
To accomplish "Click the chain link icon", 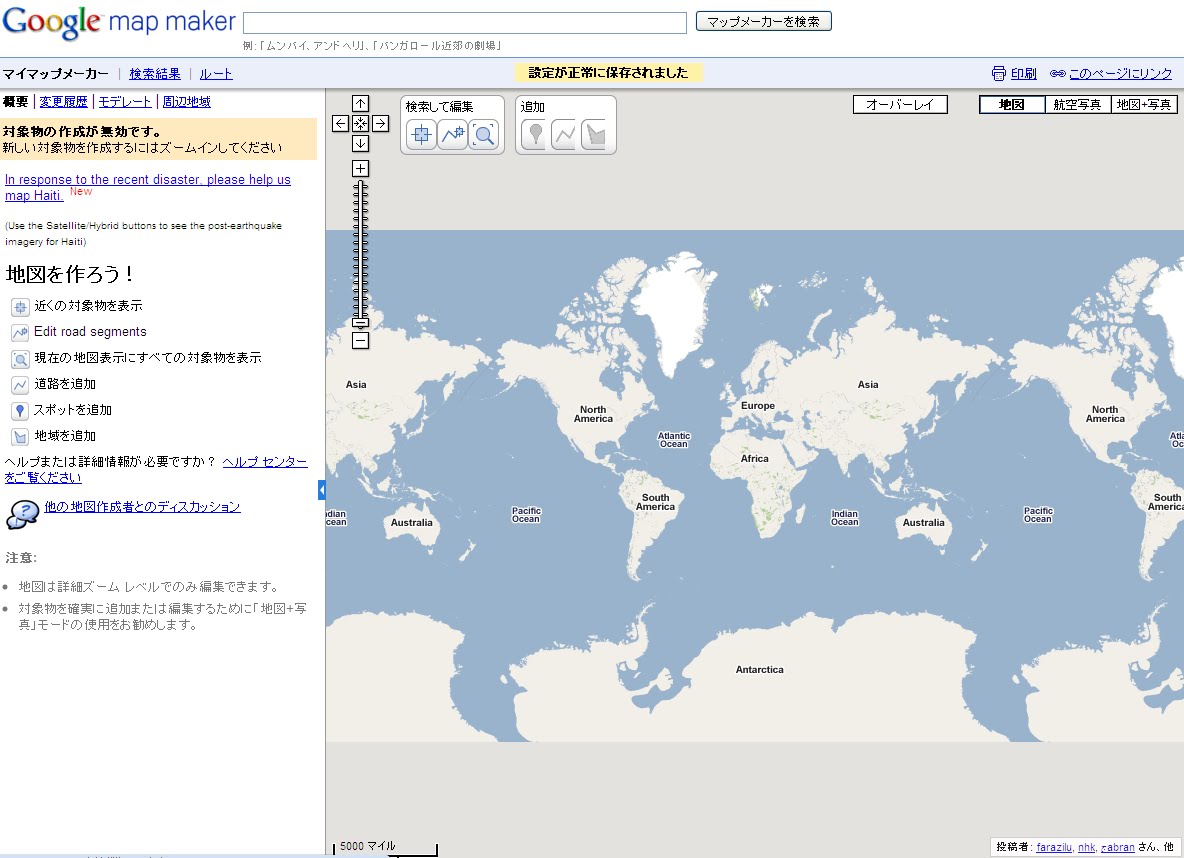I will [1057, 73].
